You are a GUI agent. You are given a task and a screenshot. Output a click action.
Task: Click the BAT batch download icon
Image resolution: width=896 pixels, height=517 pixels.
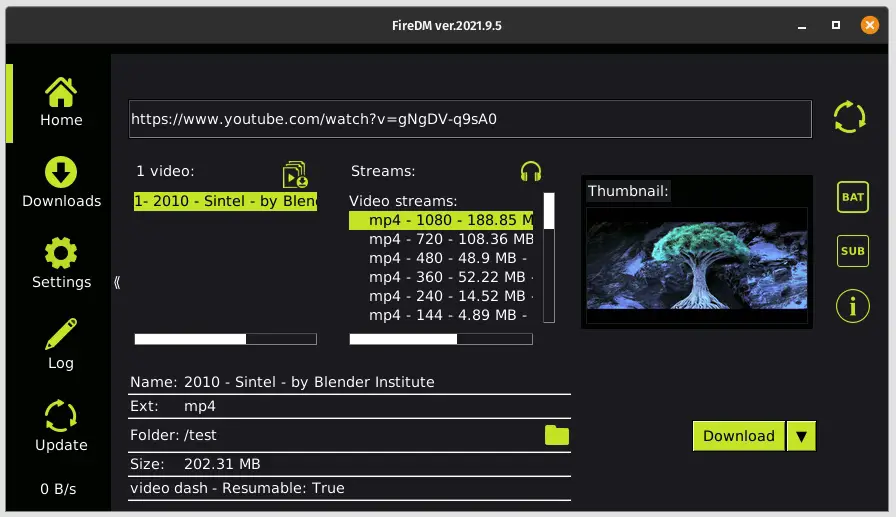(x=853, y=197)
